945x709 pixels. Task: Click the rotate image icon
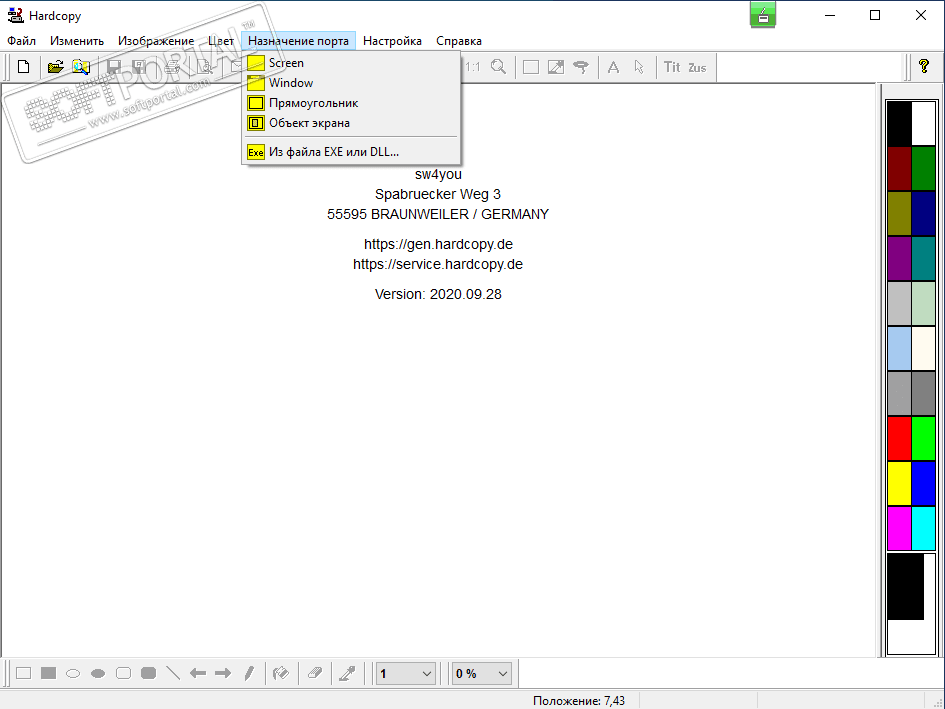(580, 67)
